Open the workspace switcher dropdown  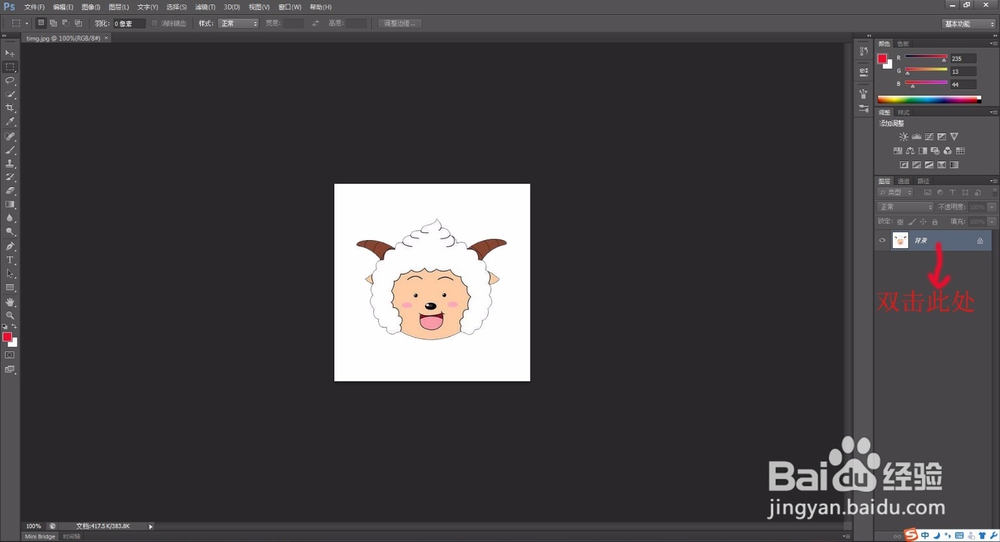(x=969, y=24)
